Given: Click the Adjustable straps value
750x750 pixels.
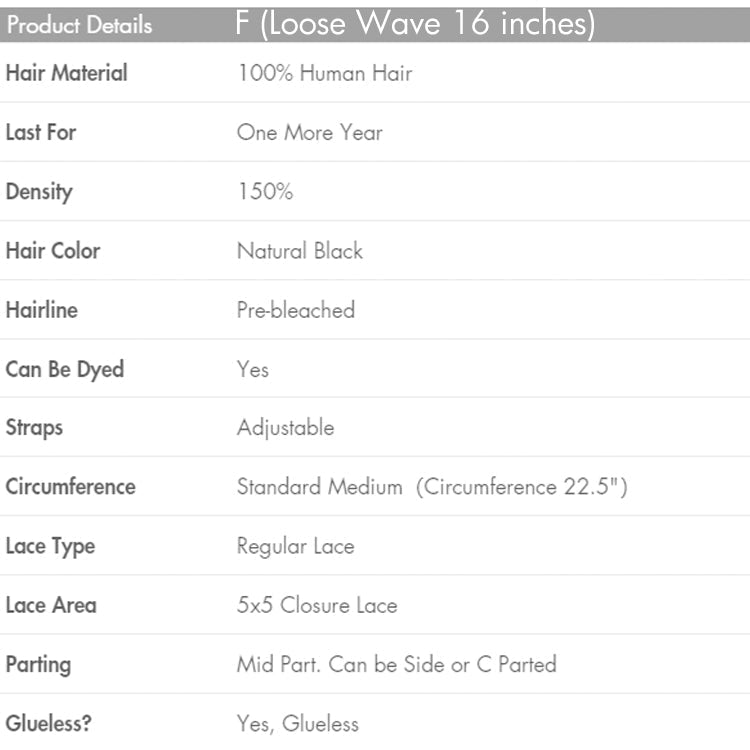Looking at the screenshot, I should point(285,428).
